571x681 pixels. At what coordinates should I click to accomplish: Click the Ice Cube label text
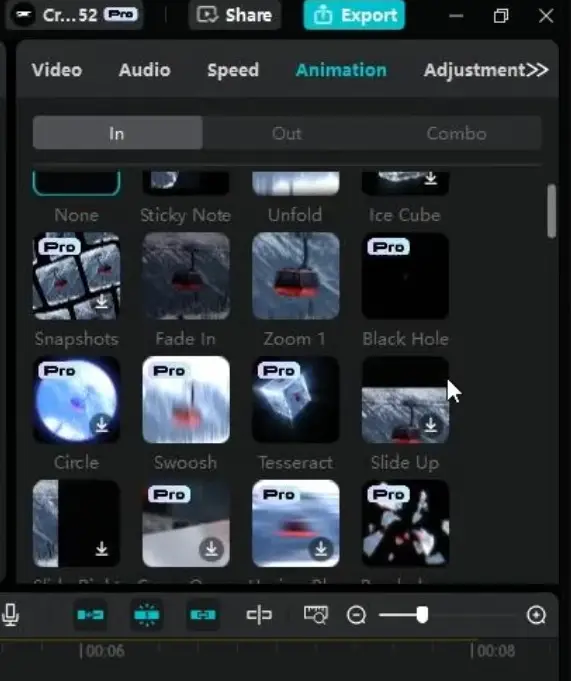tap(405, 215)
